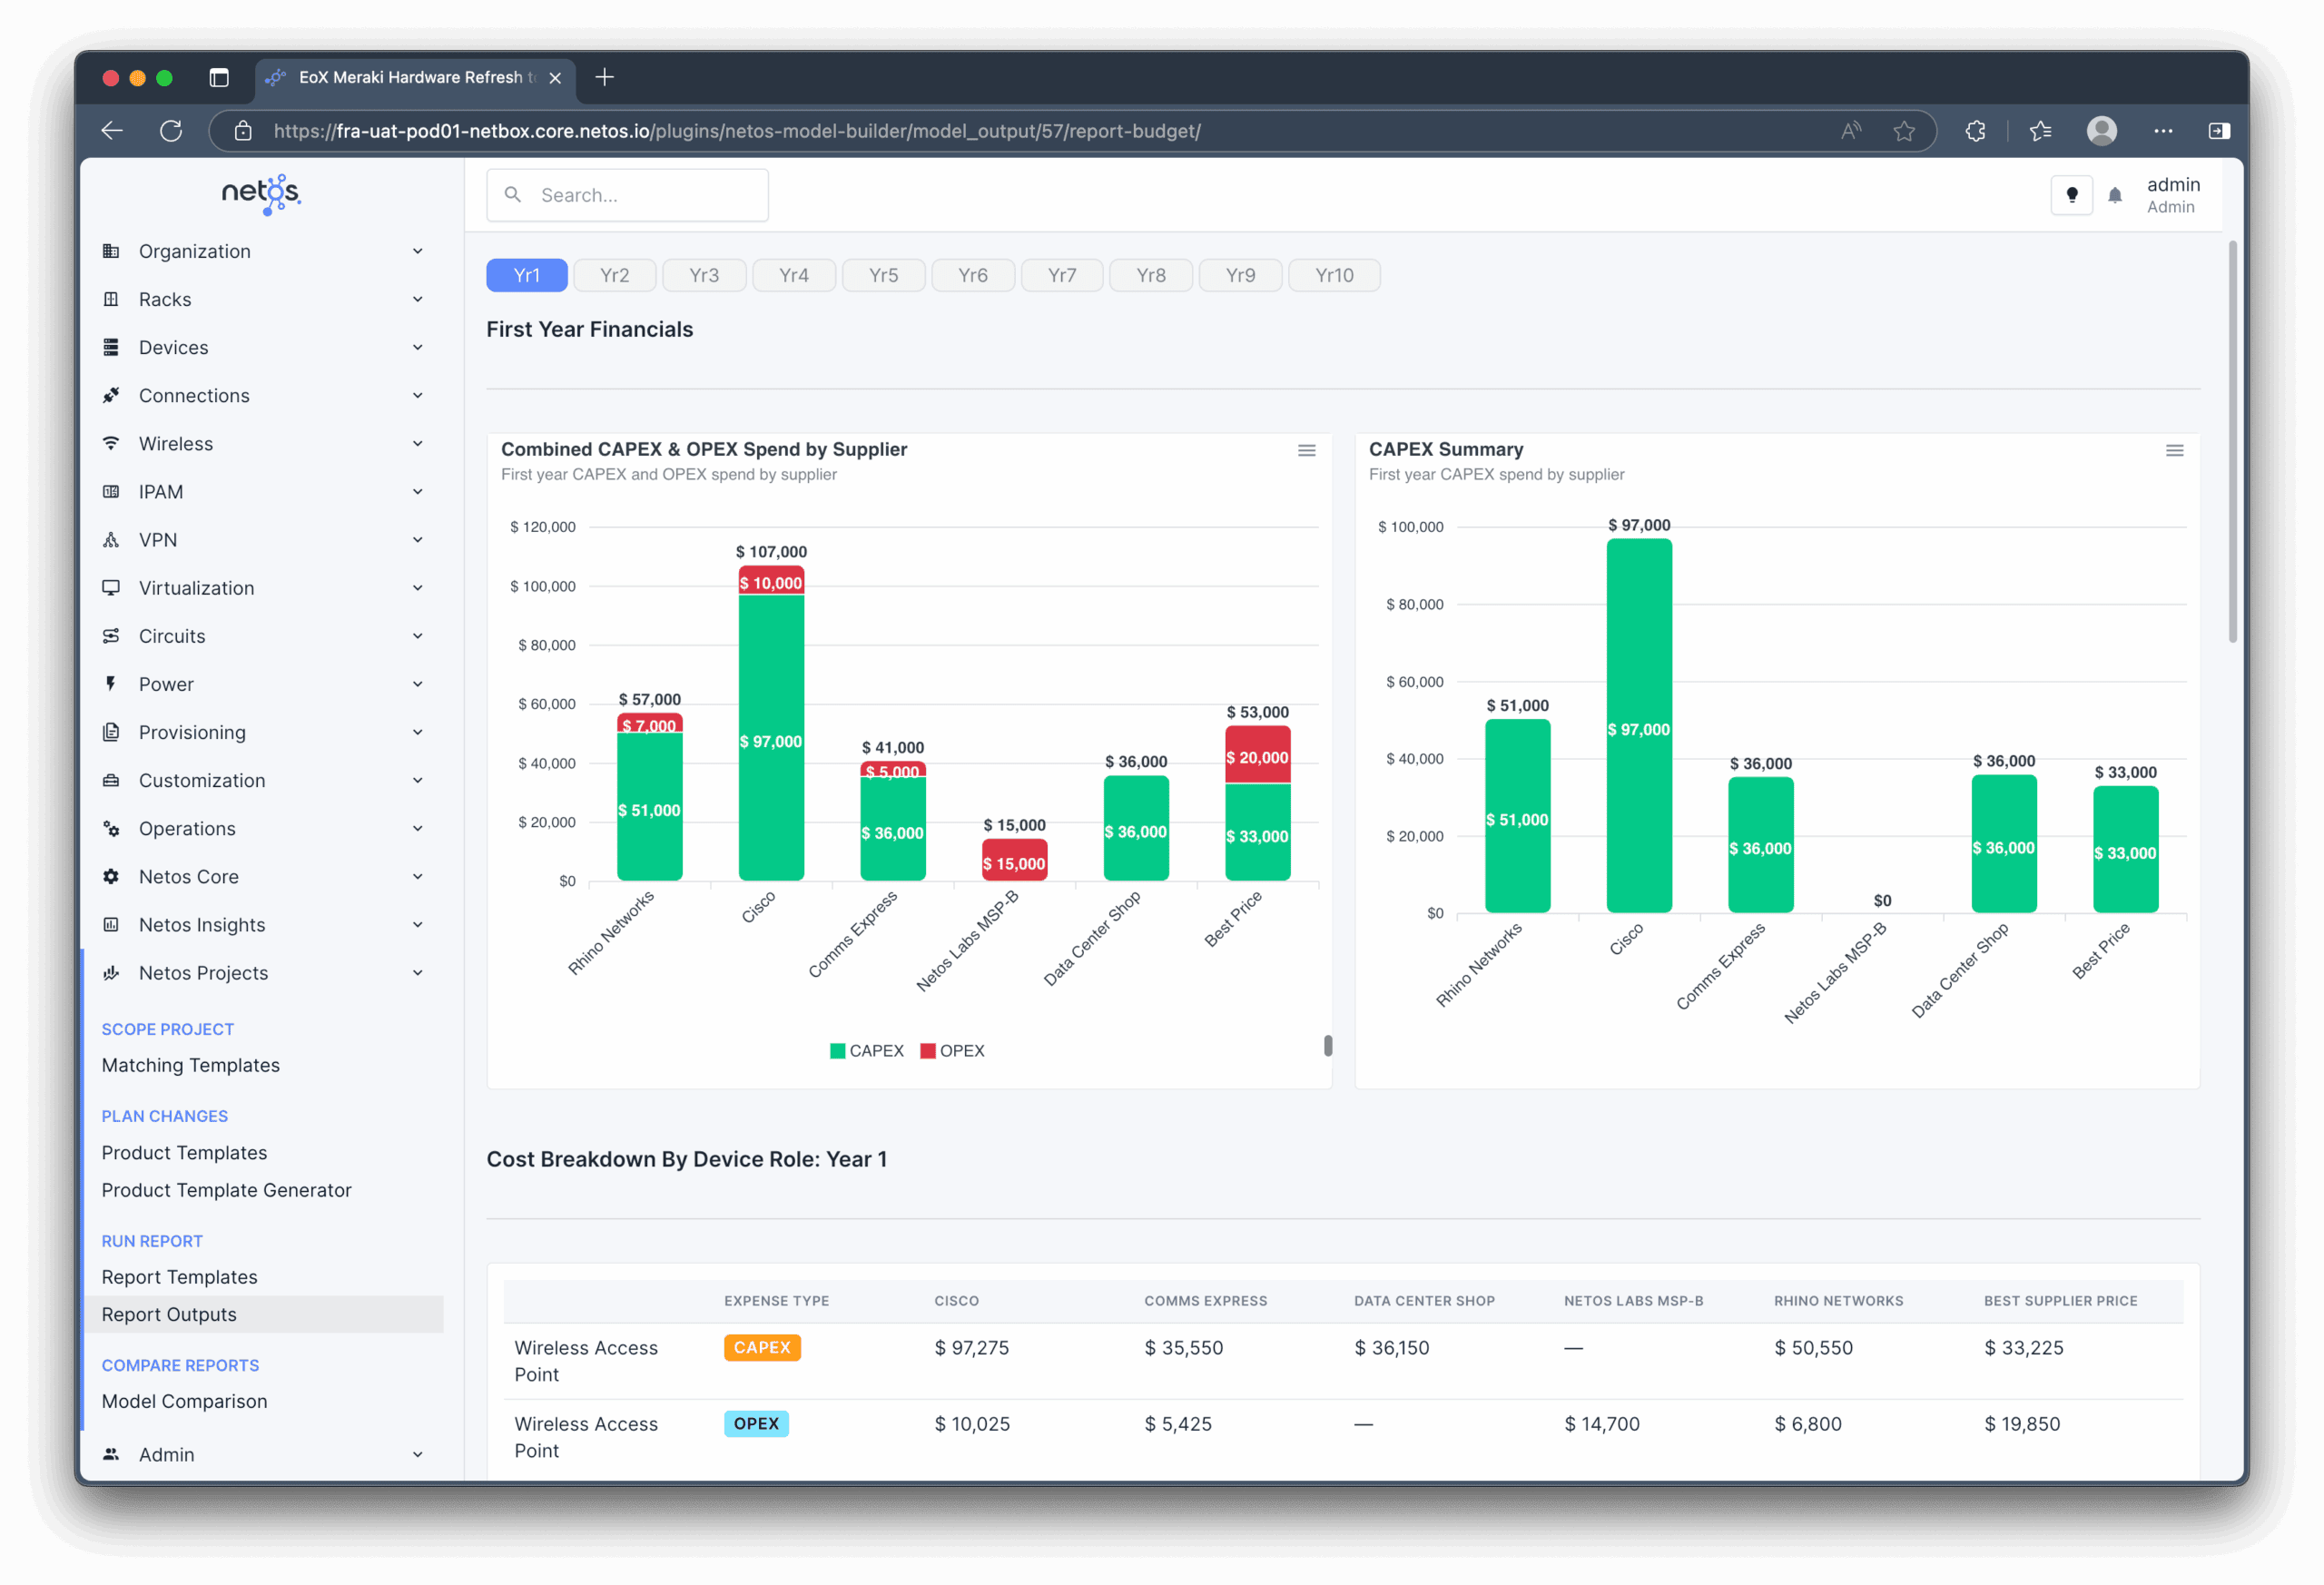Collapse the Netos Projects menu chevron

pos(418,973)
